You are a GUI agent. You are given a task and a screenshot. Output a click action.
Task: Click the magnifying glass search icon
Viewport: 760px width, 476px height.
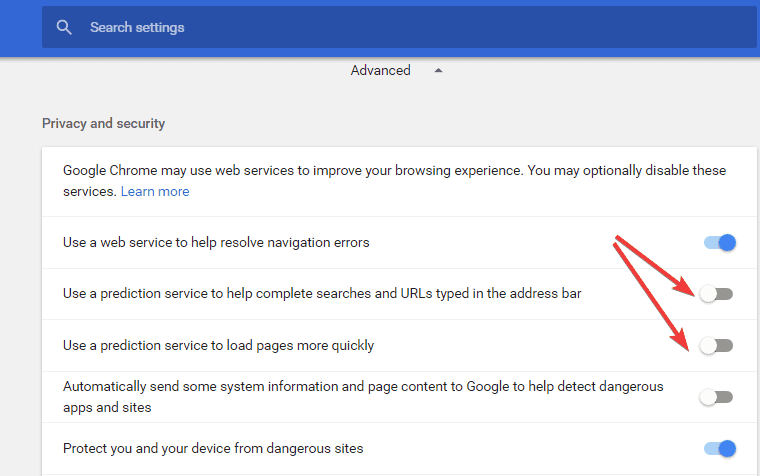coord(64,28)
